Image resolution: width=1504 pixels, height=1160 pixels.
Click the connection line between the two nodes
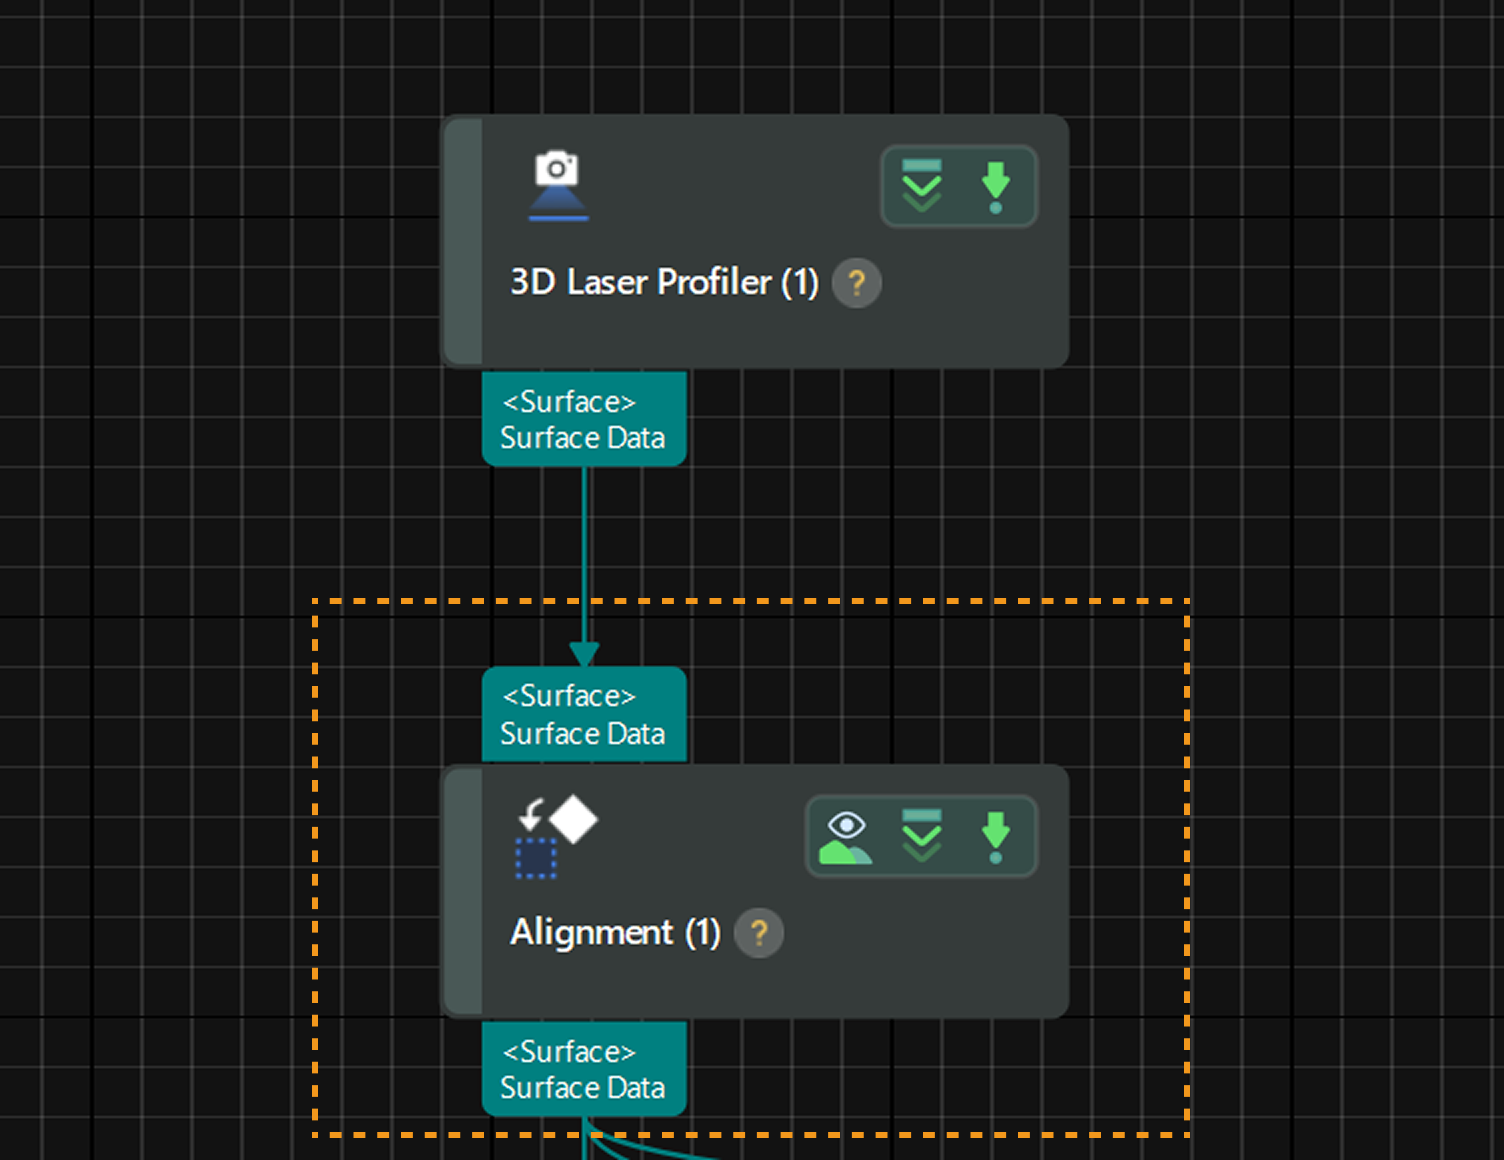coord(584,560)
